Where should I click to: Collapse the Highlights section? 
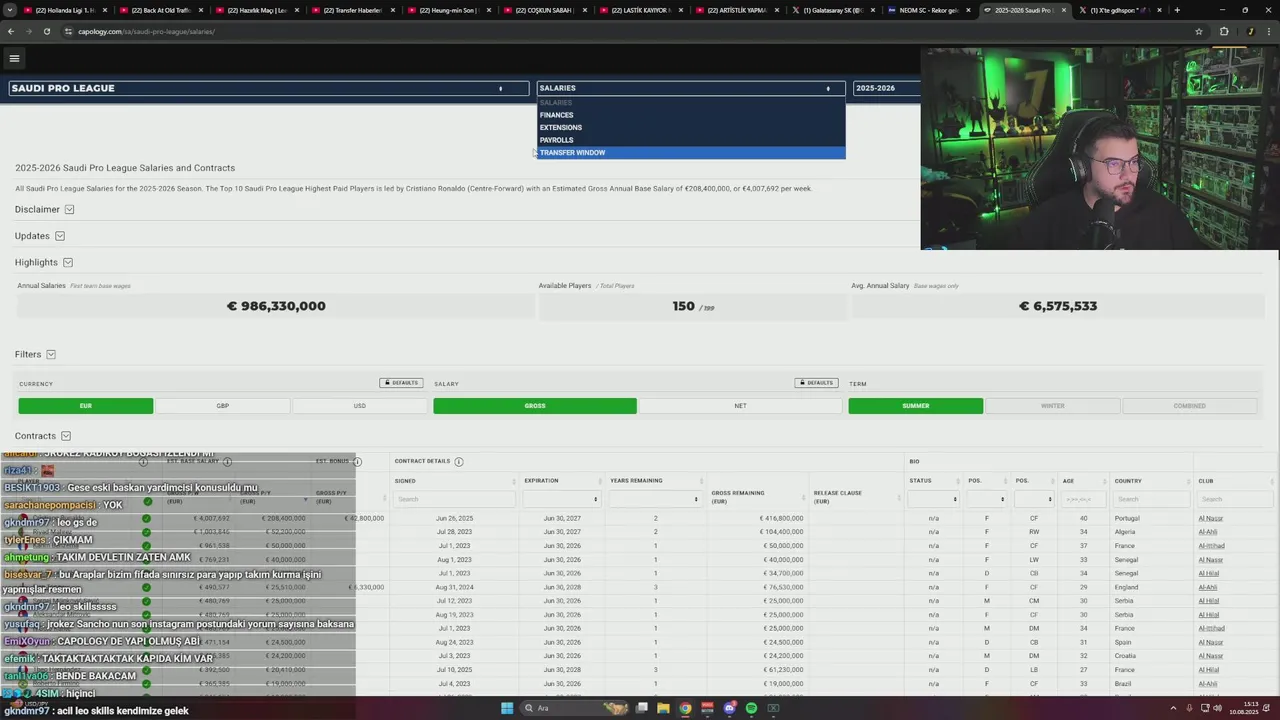[68, 262]
